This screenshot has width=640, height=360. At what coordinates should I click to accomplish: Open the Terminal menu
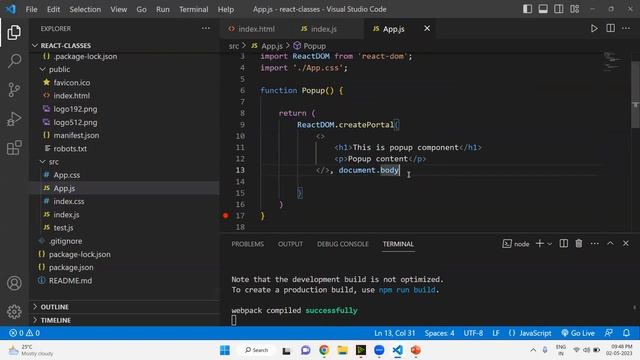[x=193, y=9]
